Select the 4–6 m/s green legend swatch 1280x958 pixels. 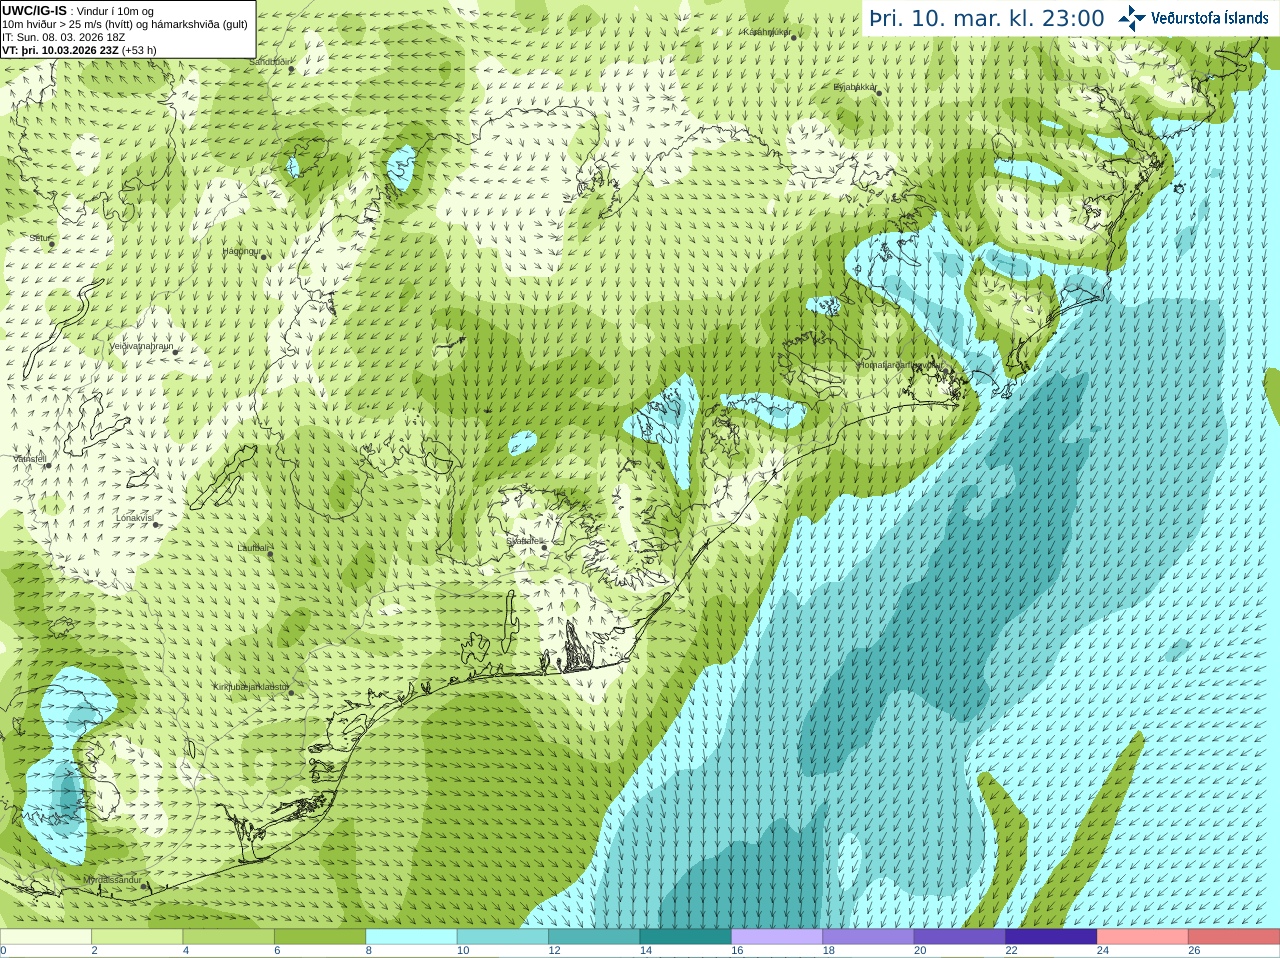click(x=228, y=937)
